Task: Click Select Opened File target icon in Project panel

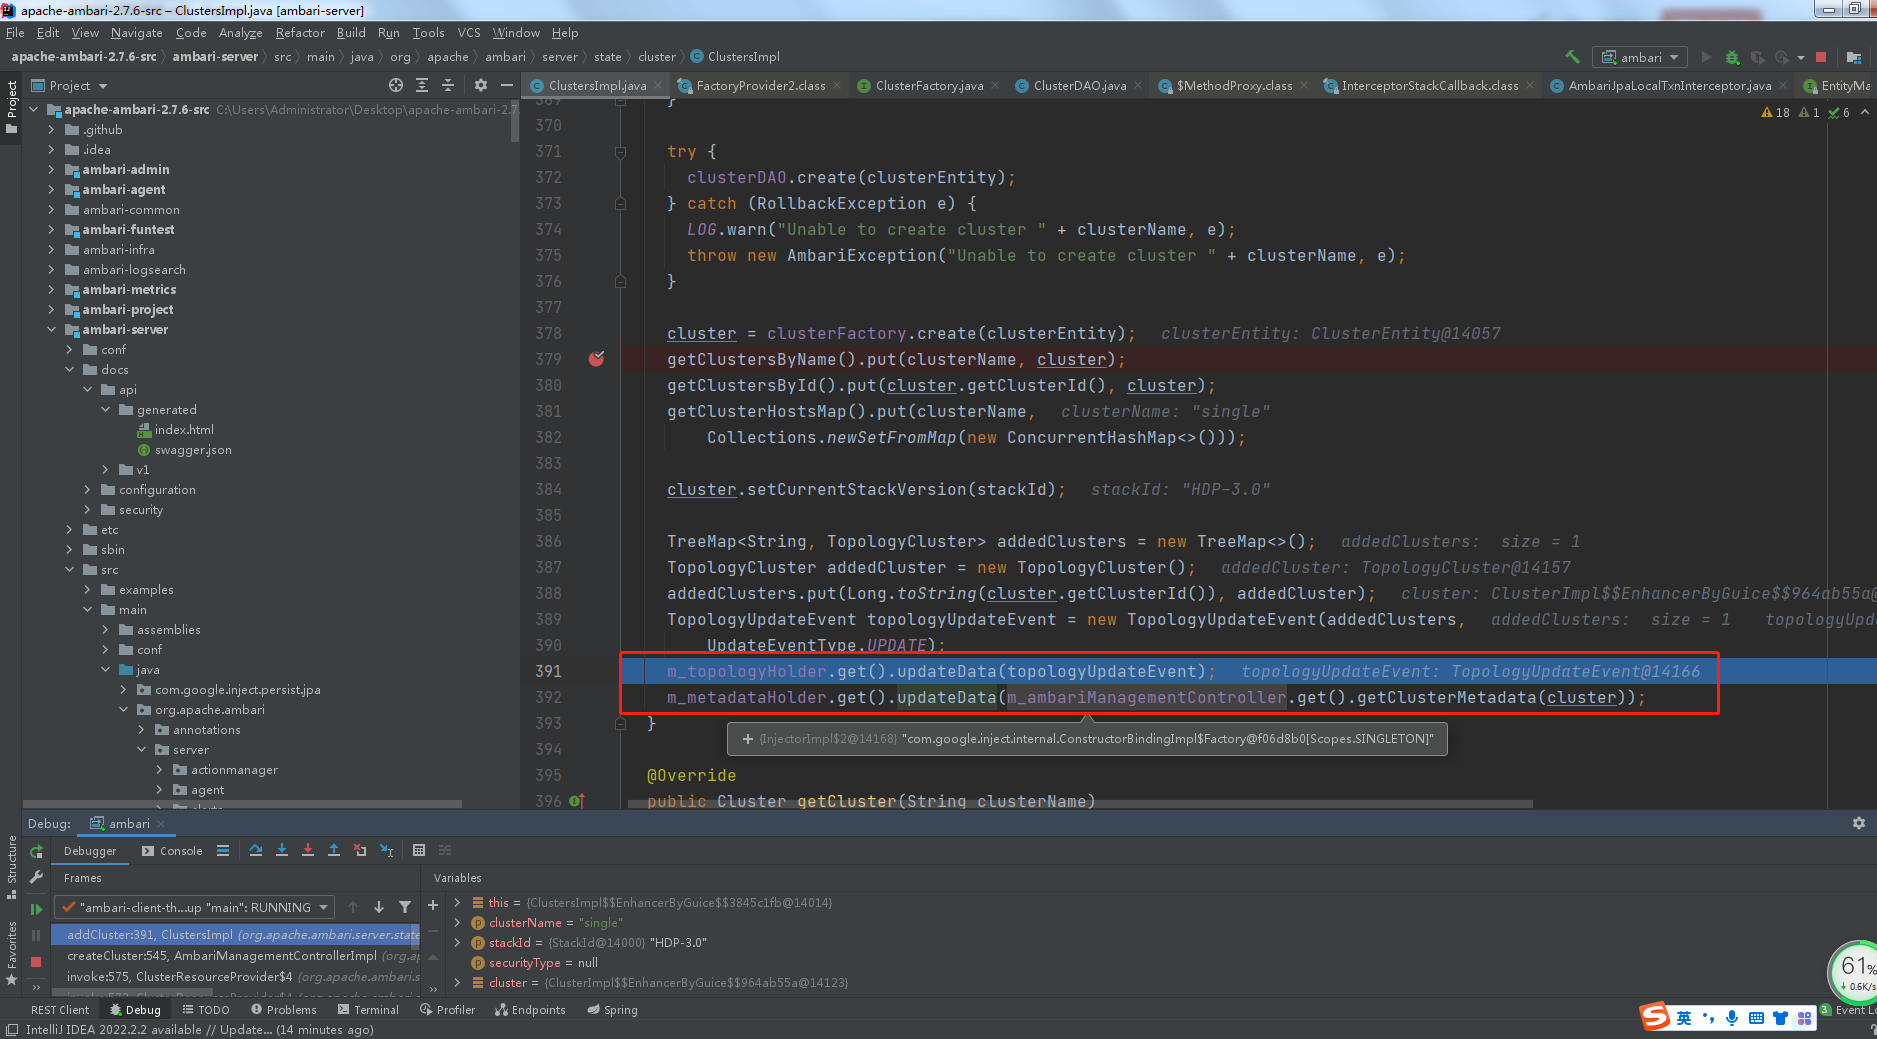Action: click(396, 85)
